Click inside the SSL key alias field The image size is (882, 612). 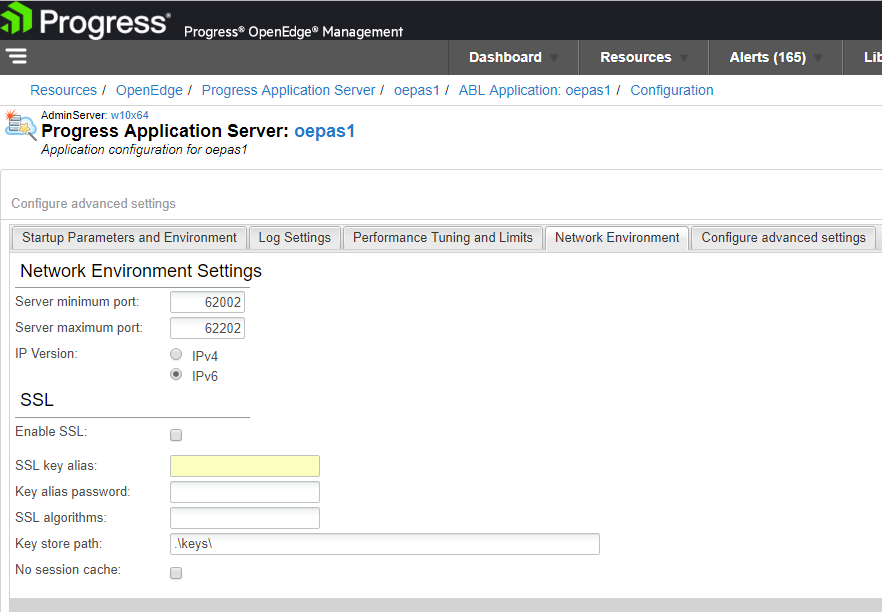point(244,465)
